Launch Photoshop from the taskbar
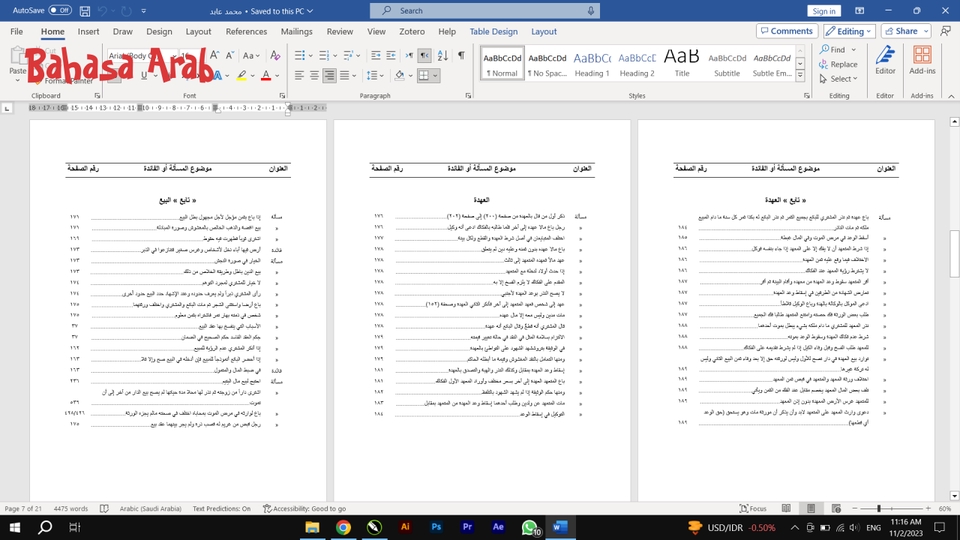 tap(436, 527)
